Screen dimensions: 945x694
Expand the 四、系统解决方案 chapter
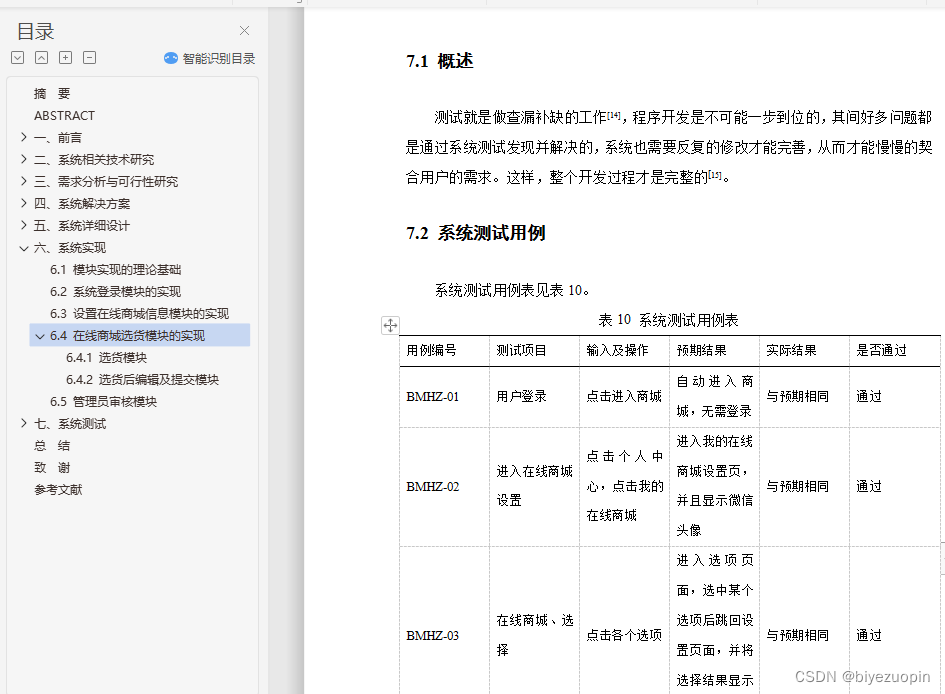[x=24, y=203]
